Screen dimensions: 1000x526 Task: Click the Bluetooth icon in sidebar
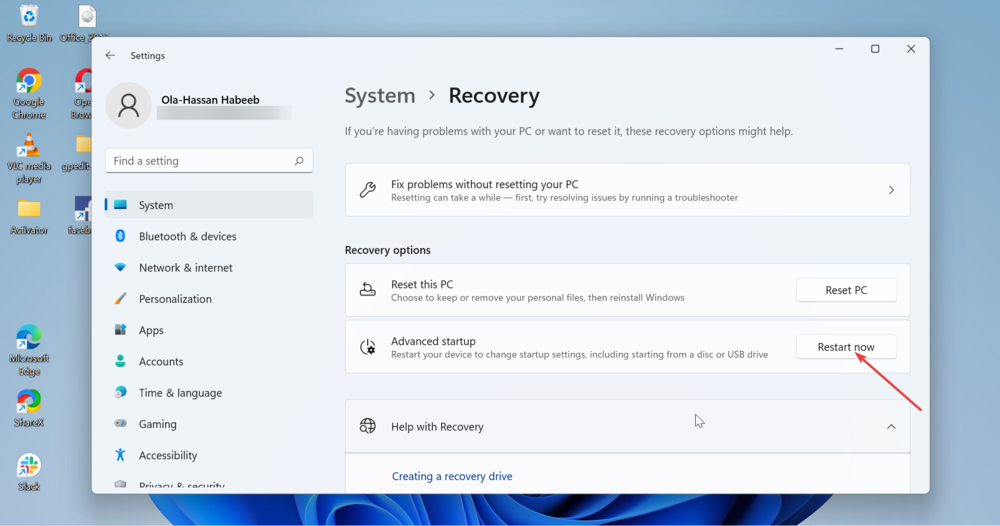[x=120, y=236]
